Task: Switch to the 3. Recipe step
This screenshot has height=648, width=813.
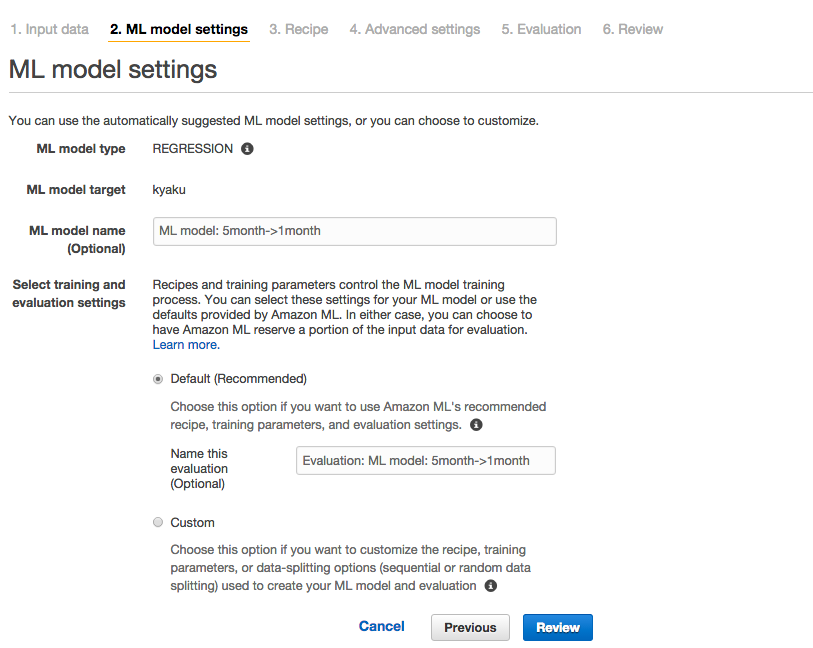Action: (299, 29)
